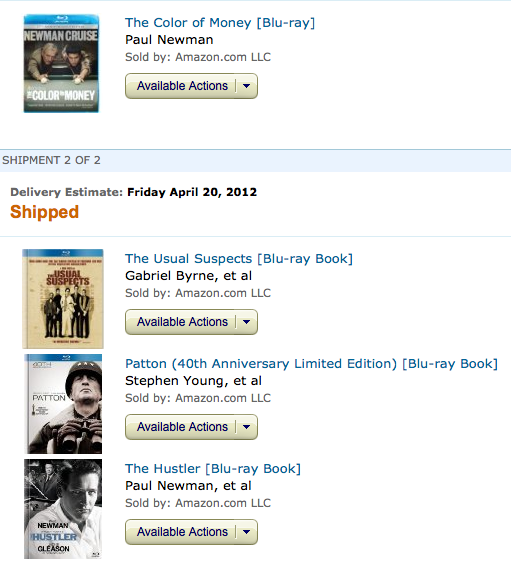Expand dropdown arrow beside Color of Money actions
This screenshot has height=571, width=511.
tap(247, 86)
